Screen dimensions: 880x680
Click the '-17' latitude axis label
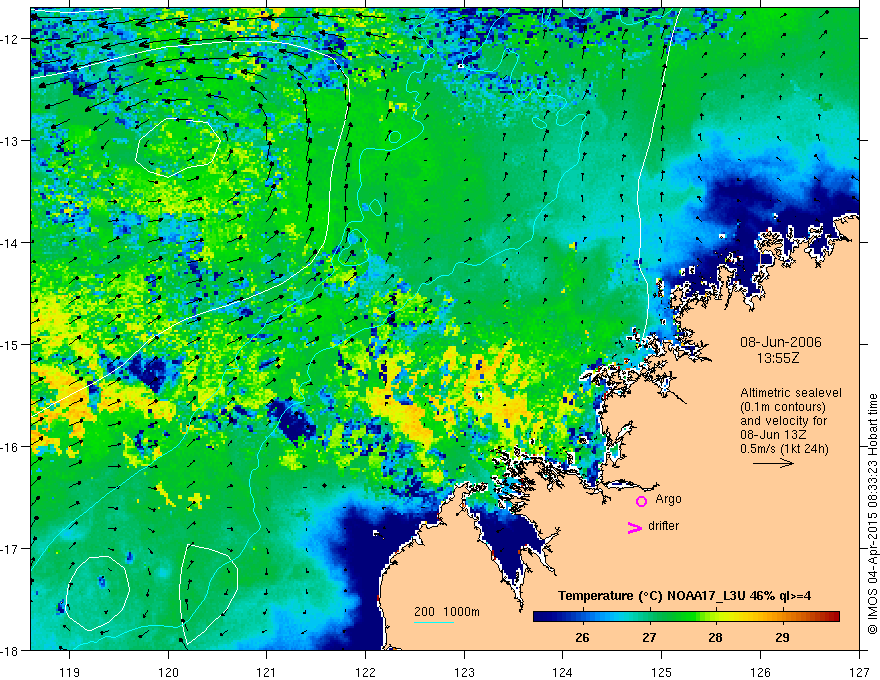click(11, 548)
